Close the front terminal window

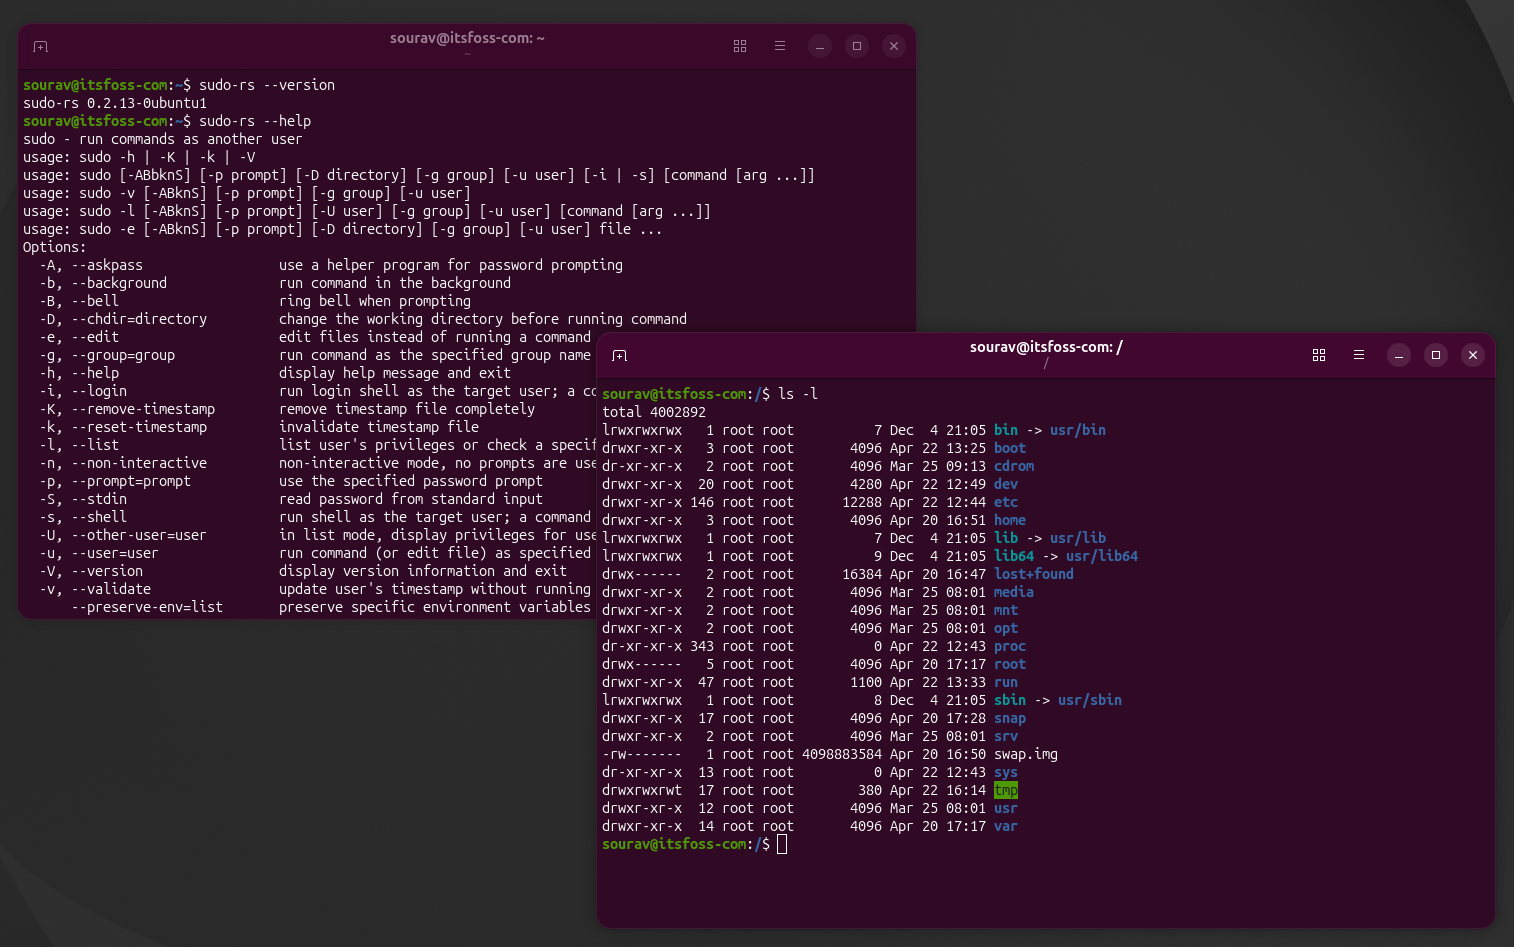(1473, 355)
